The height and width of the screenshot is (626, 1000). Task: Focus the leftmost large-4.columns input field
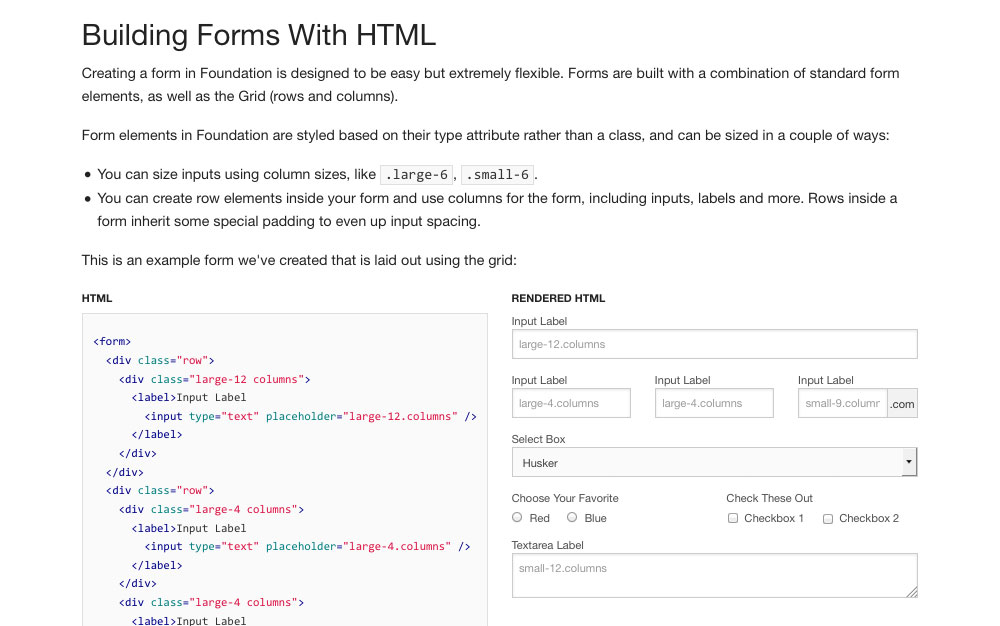click(571, 403)
